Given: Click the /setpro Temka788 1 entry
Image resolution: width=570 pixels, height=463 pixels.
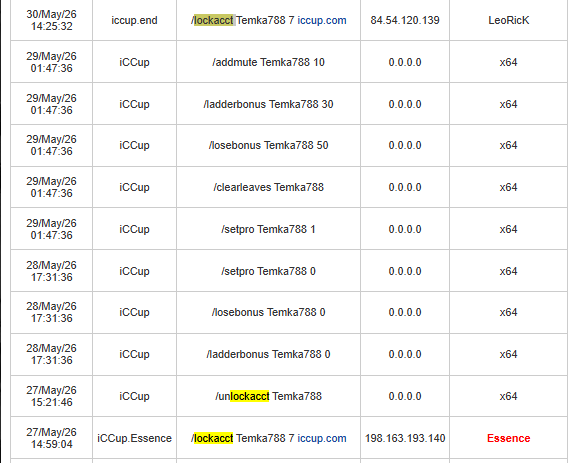Looking at the screenshot, I should [268, 229].
